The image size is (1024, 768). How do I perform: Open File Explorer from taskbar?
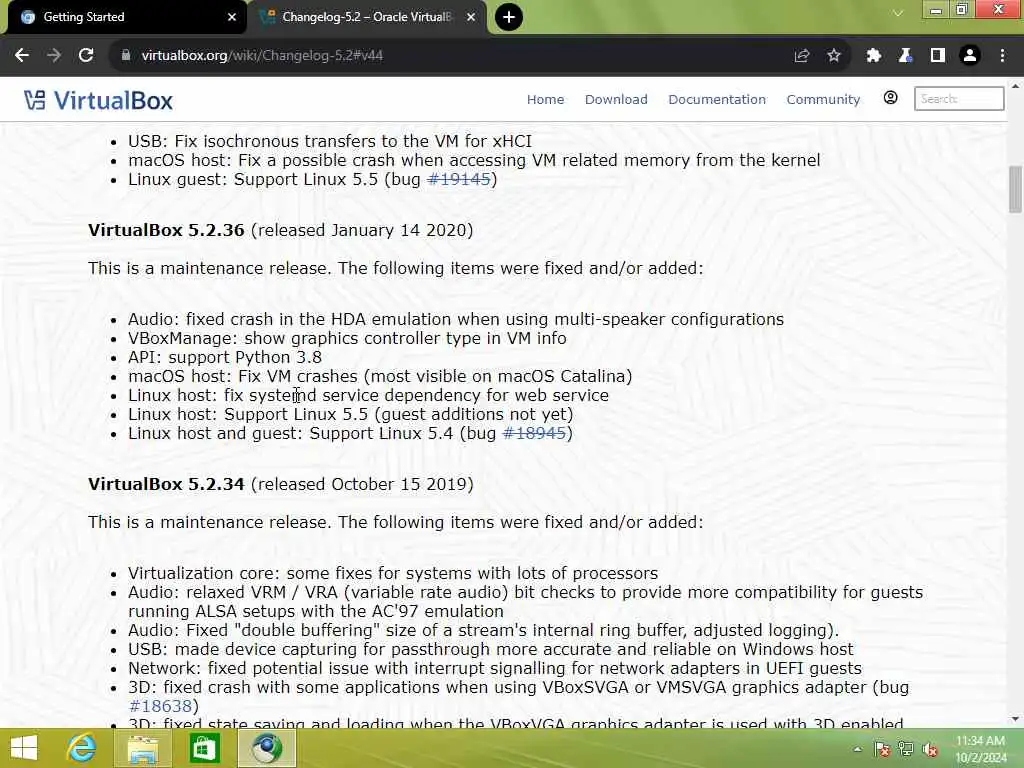click(x=142, y=748)
